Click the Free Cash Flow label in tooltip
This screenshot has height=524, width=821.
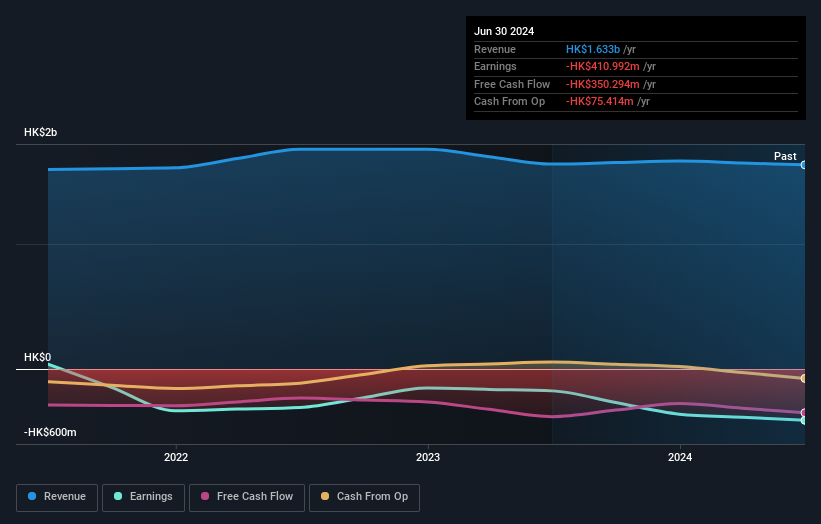[x=512, y=84]
